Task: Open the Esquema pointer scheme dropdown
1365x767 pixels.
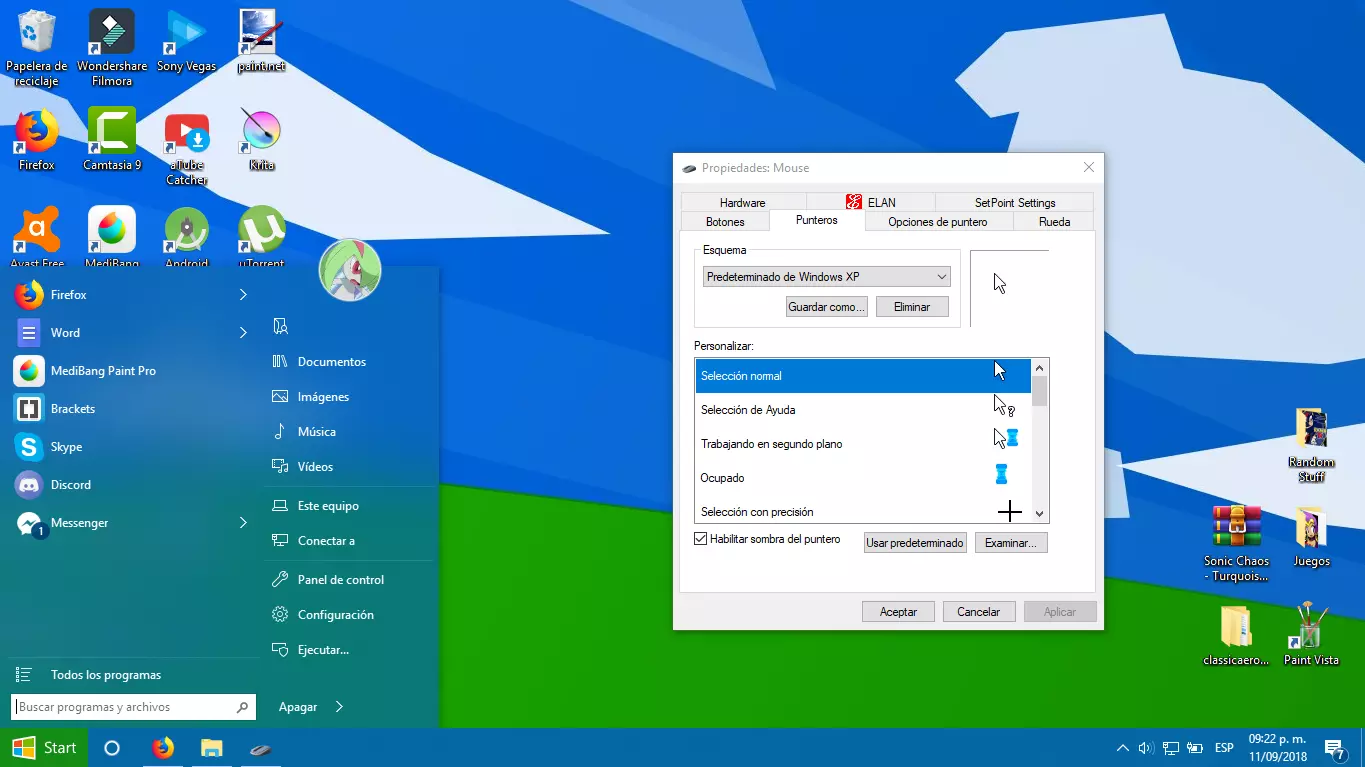Action: 826,277
